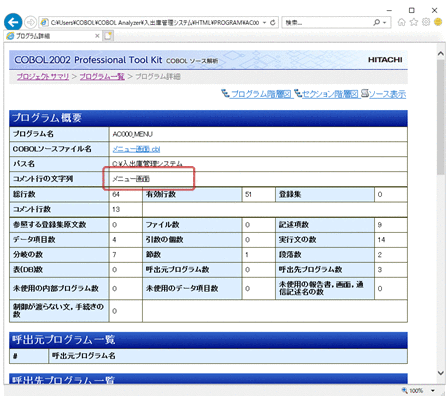Click the browser back arrow button
448x399 pixels.
tap(13, 22)
